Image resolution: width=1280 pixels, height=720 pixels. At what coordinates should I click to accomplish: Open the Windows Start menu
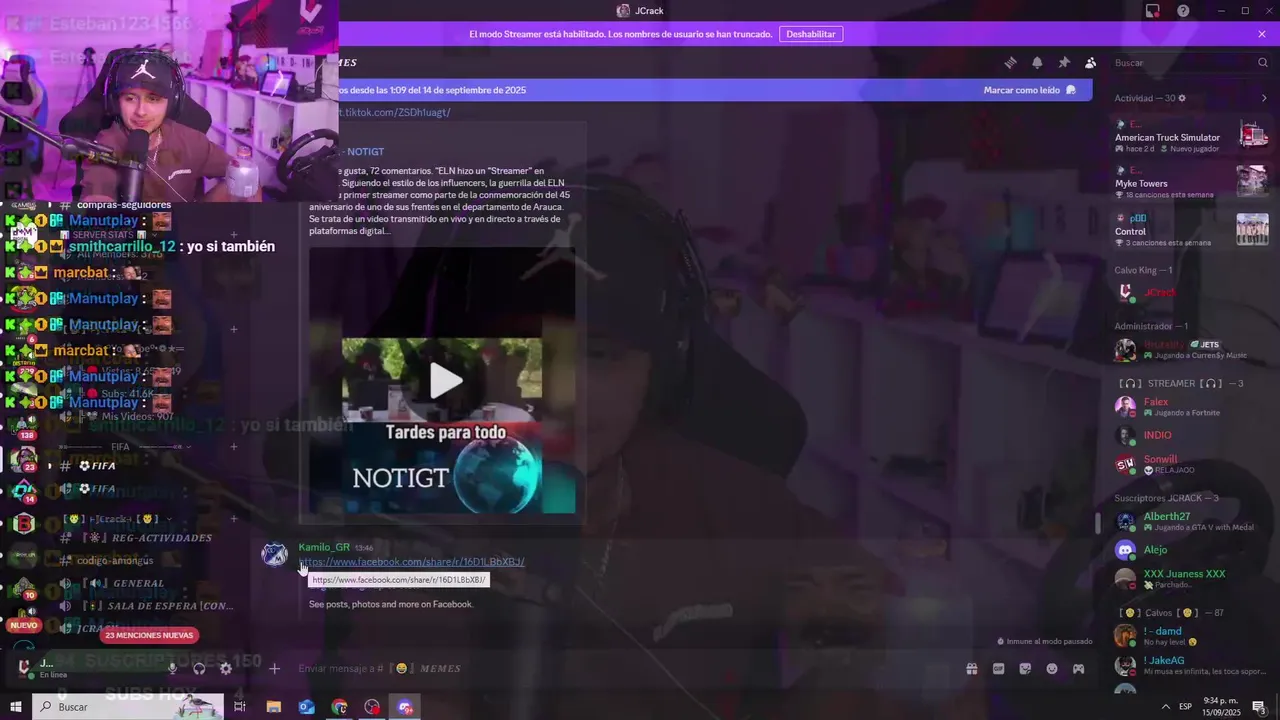16,707
